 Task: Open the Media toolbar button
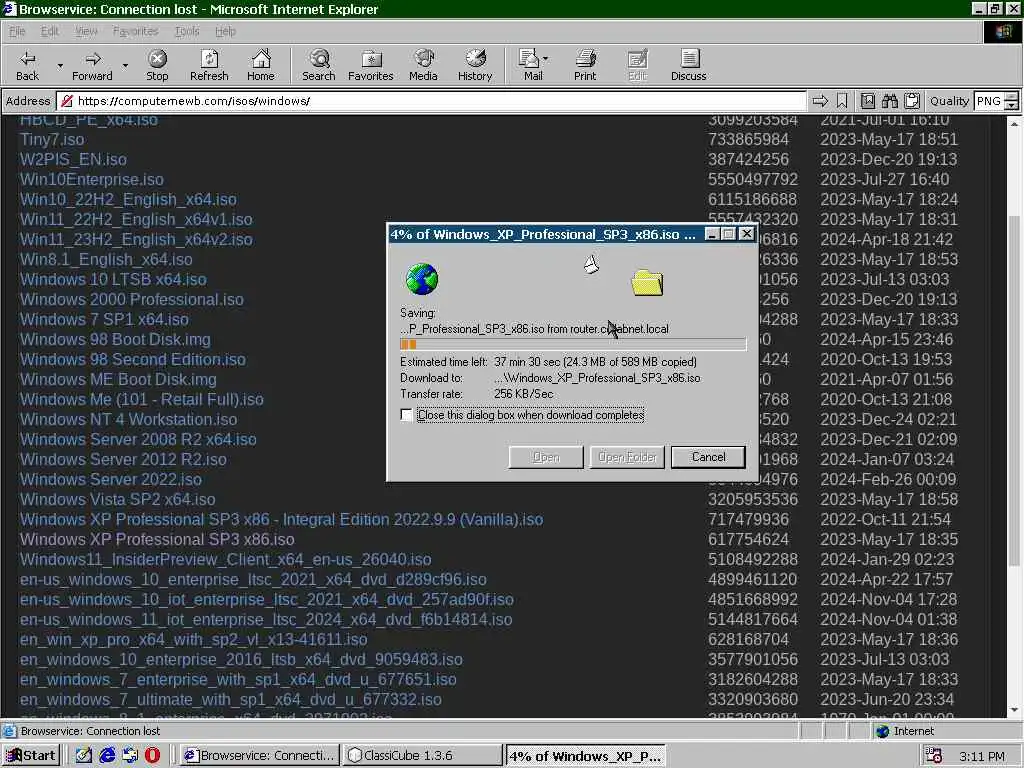click(423, 65)
